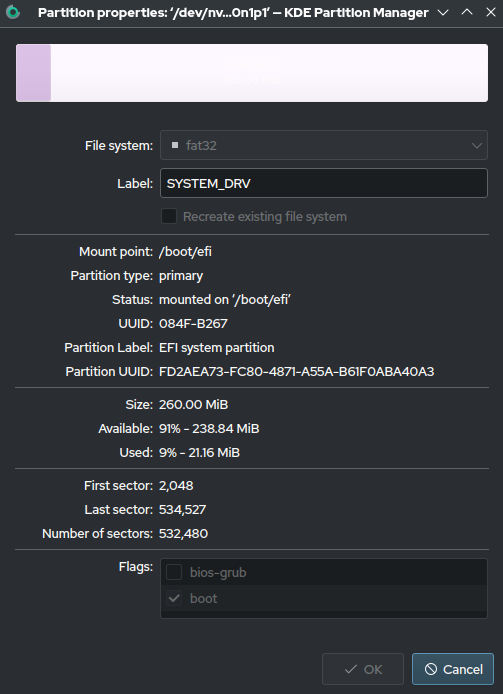Click the cancel circle-slash icon
Viewport: 503px width, 694px height.
click(x=431, y=669)
